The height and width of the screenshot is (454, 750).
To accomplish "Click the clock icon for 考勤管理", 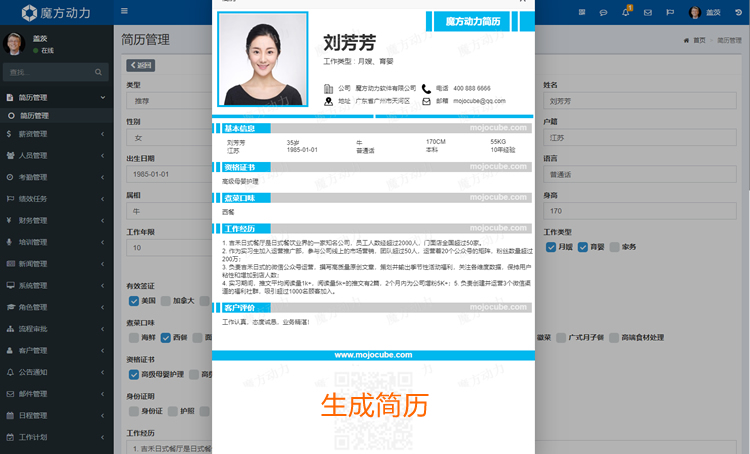I will click(10, 177).
